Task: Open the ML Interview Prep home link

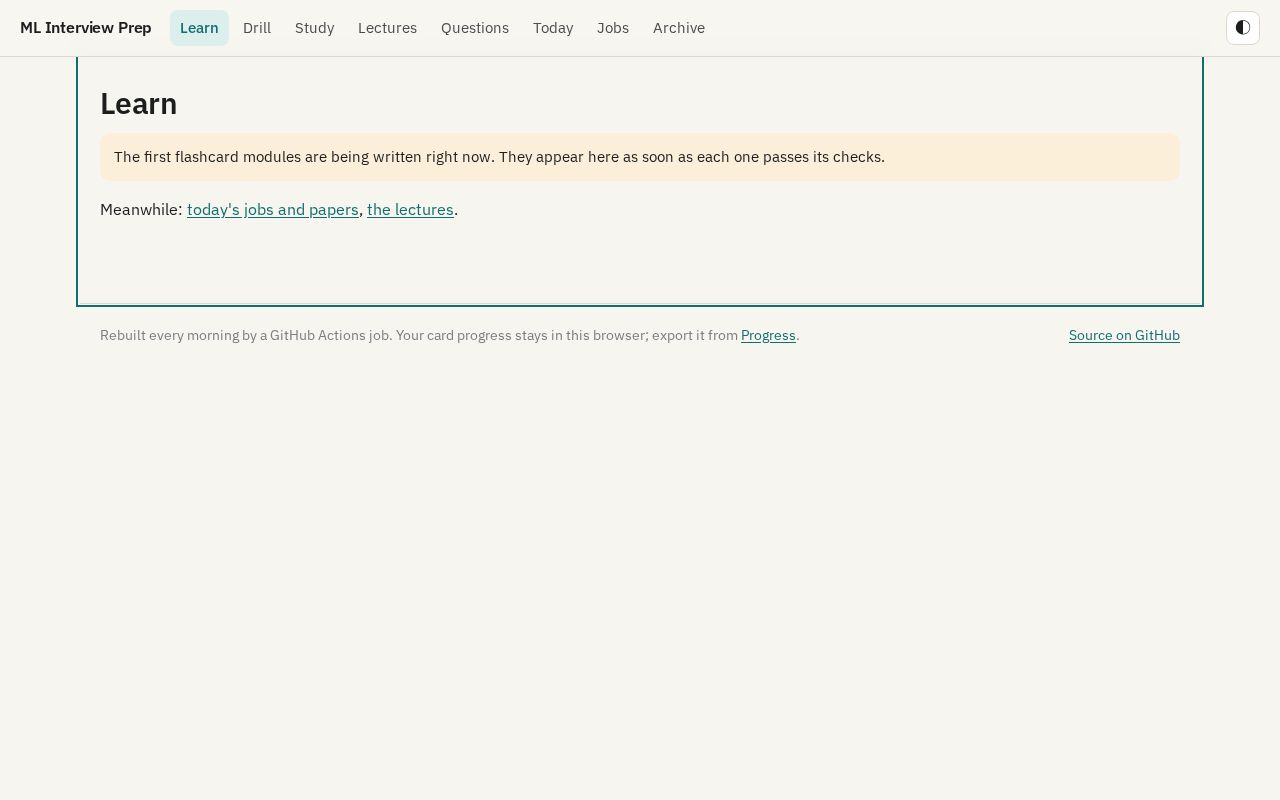Action: pos(86,28)
